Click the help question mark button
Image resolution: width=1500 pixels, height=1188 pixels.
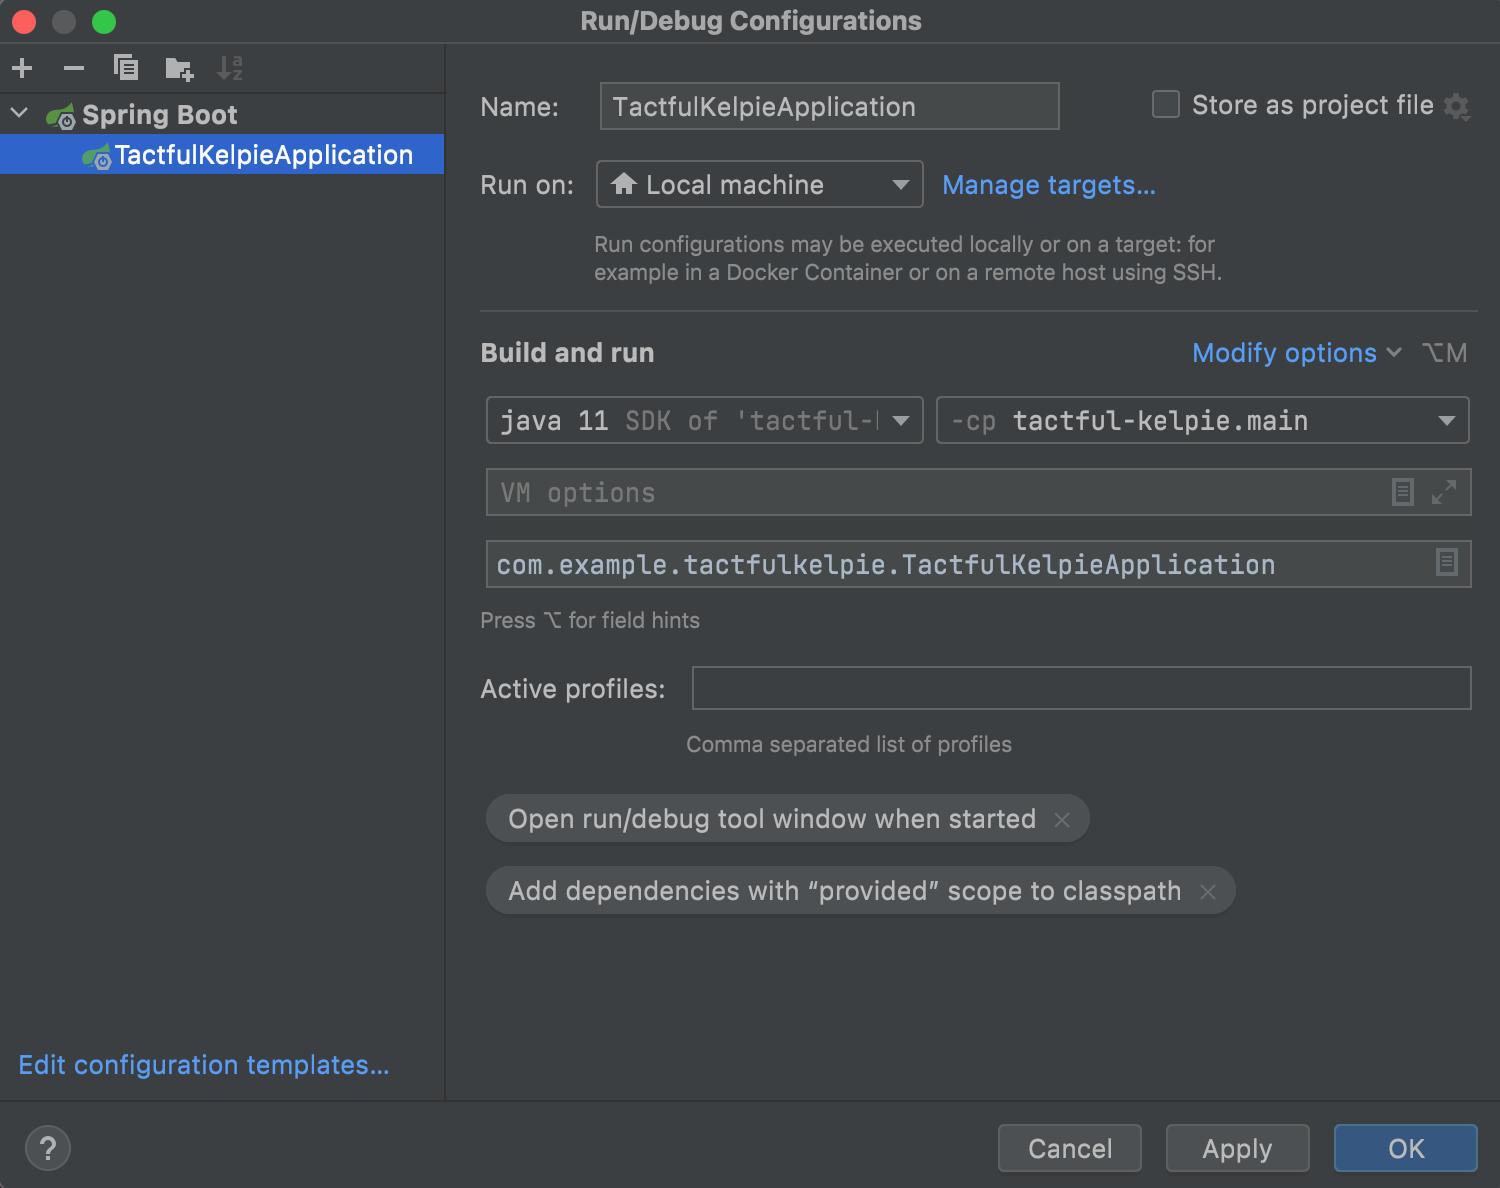coord(48,1148)
